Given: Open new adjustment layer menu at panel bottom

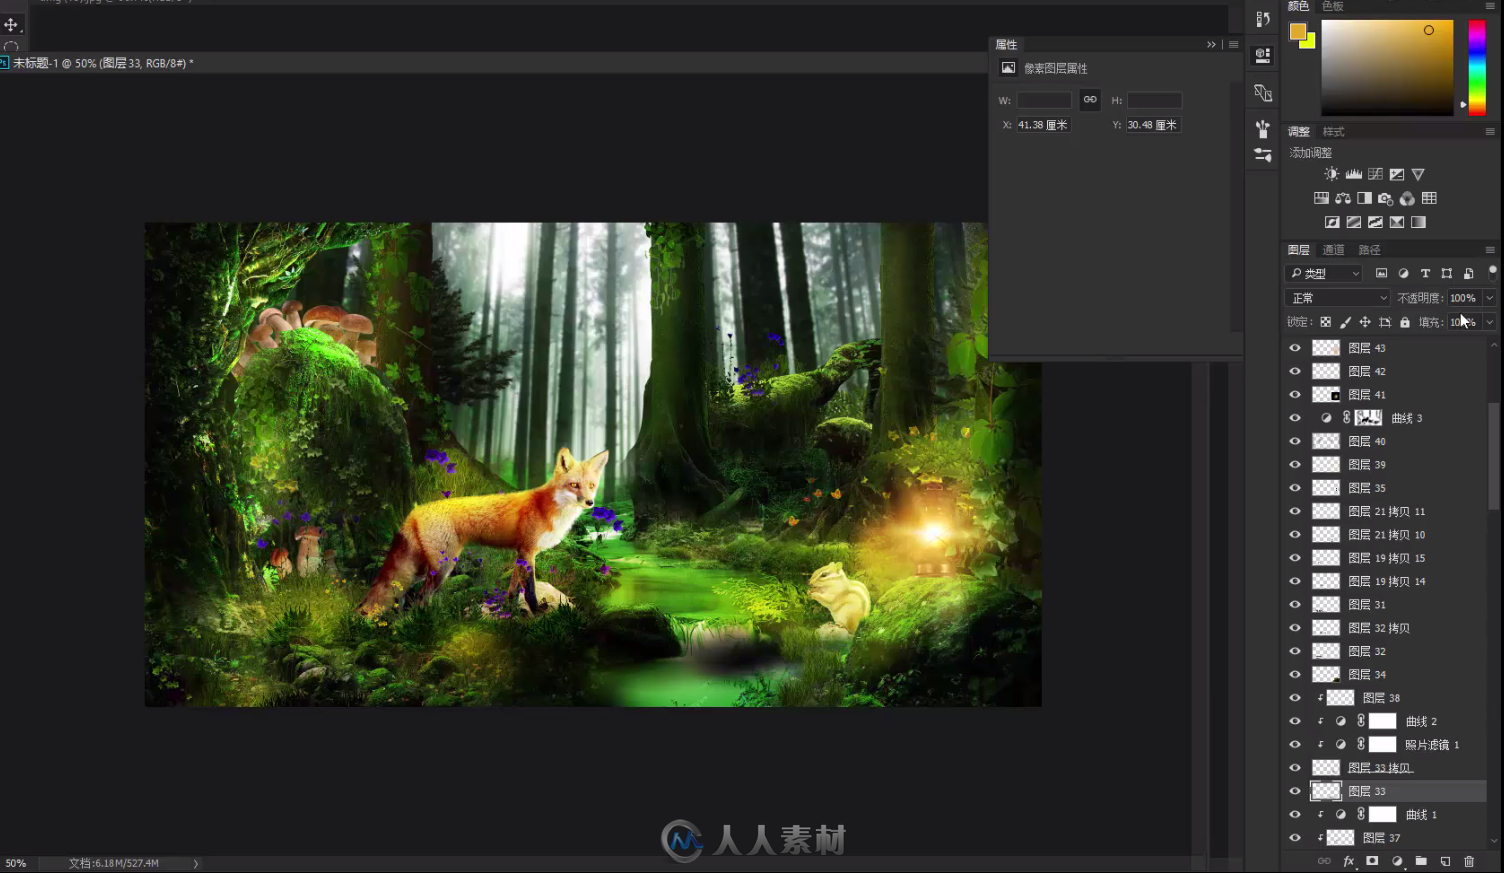Looking at the screenshot, I should [1397, 861].
